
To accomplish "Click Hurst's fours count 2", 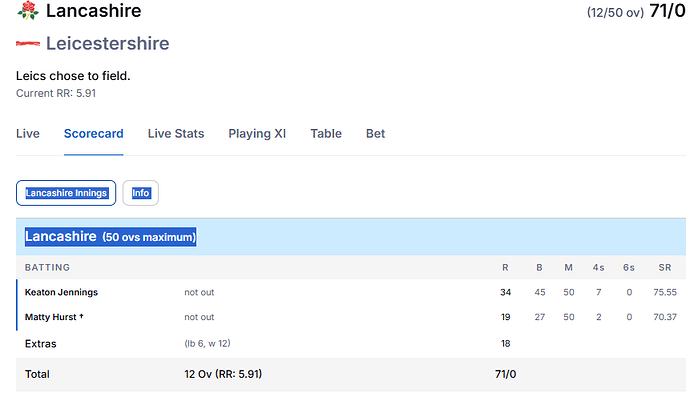I will tap(598, 317).
